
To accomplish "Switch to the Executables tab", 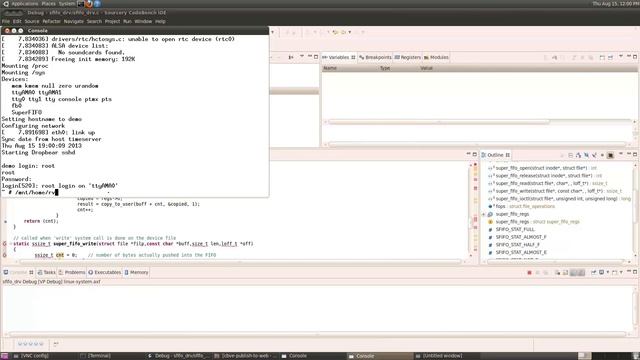I will (104, 272).
